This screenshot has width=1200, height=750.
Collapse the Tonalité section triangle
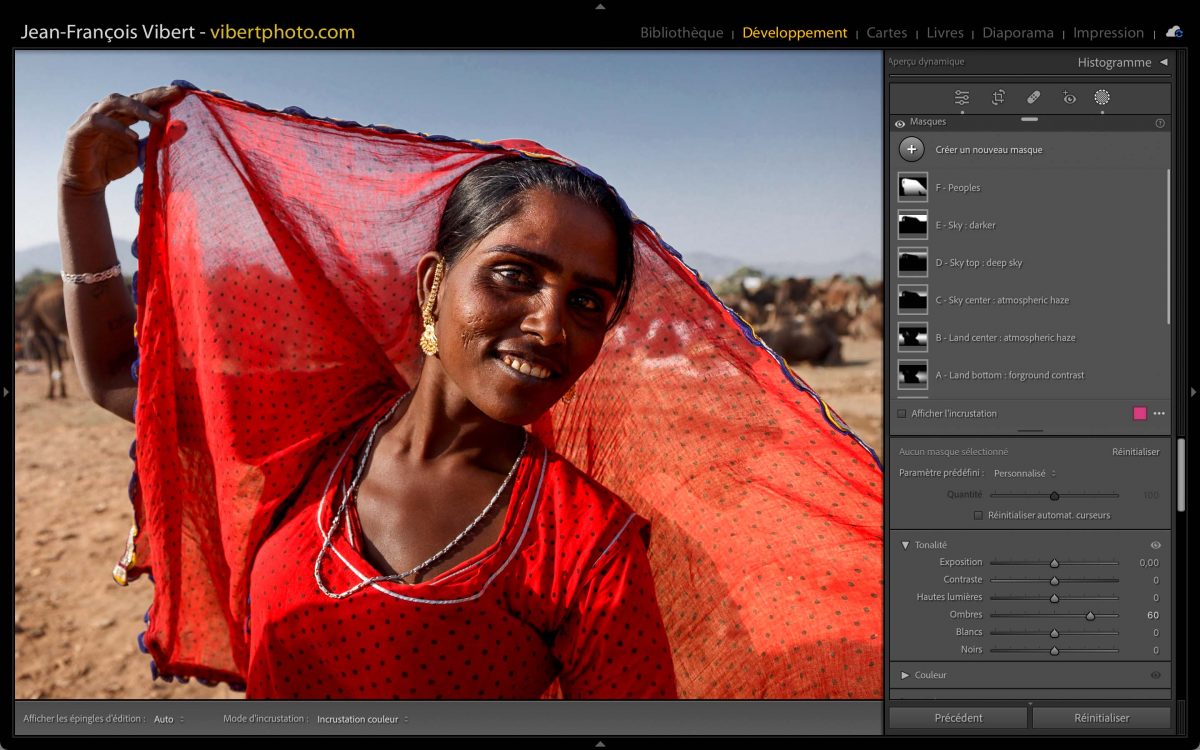[x=905, y=545]
